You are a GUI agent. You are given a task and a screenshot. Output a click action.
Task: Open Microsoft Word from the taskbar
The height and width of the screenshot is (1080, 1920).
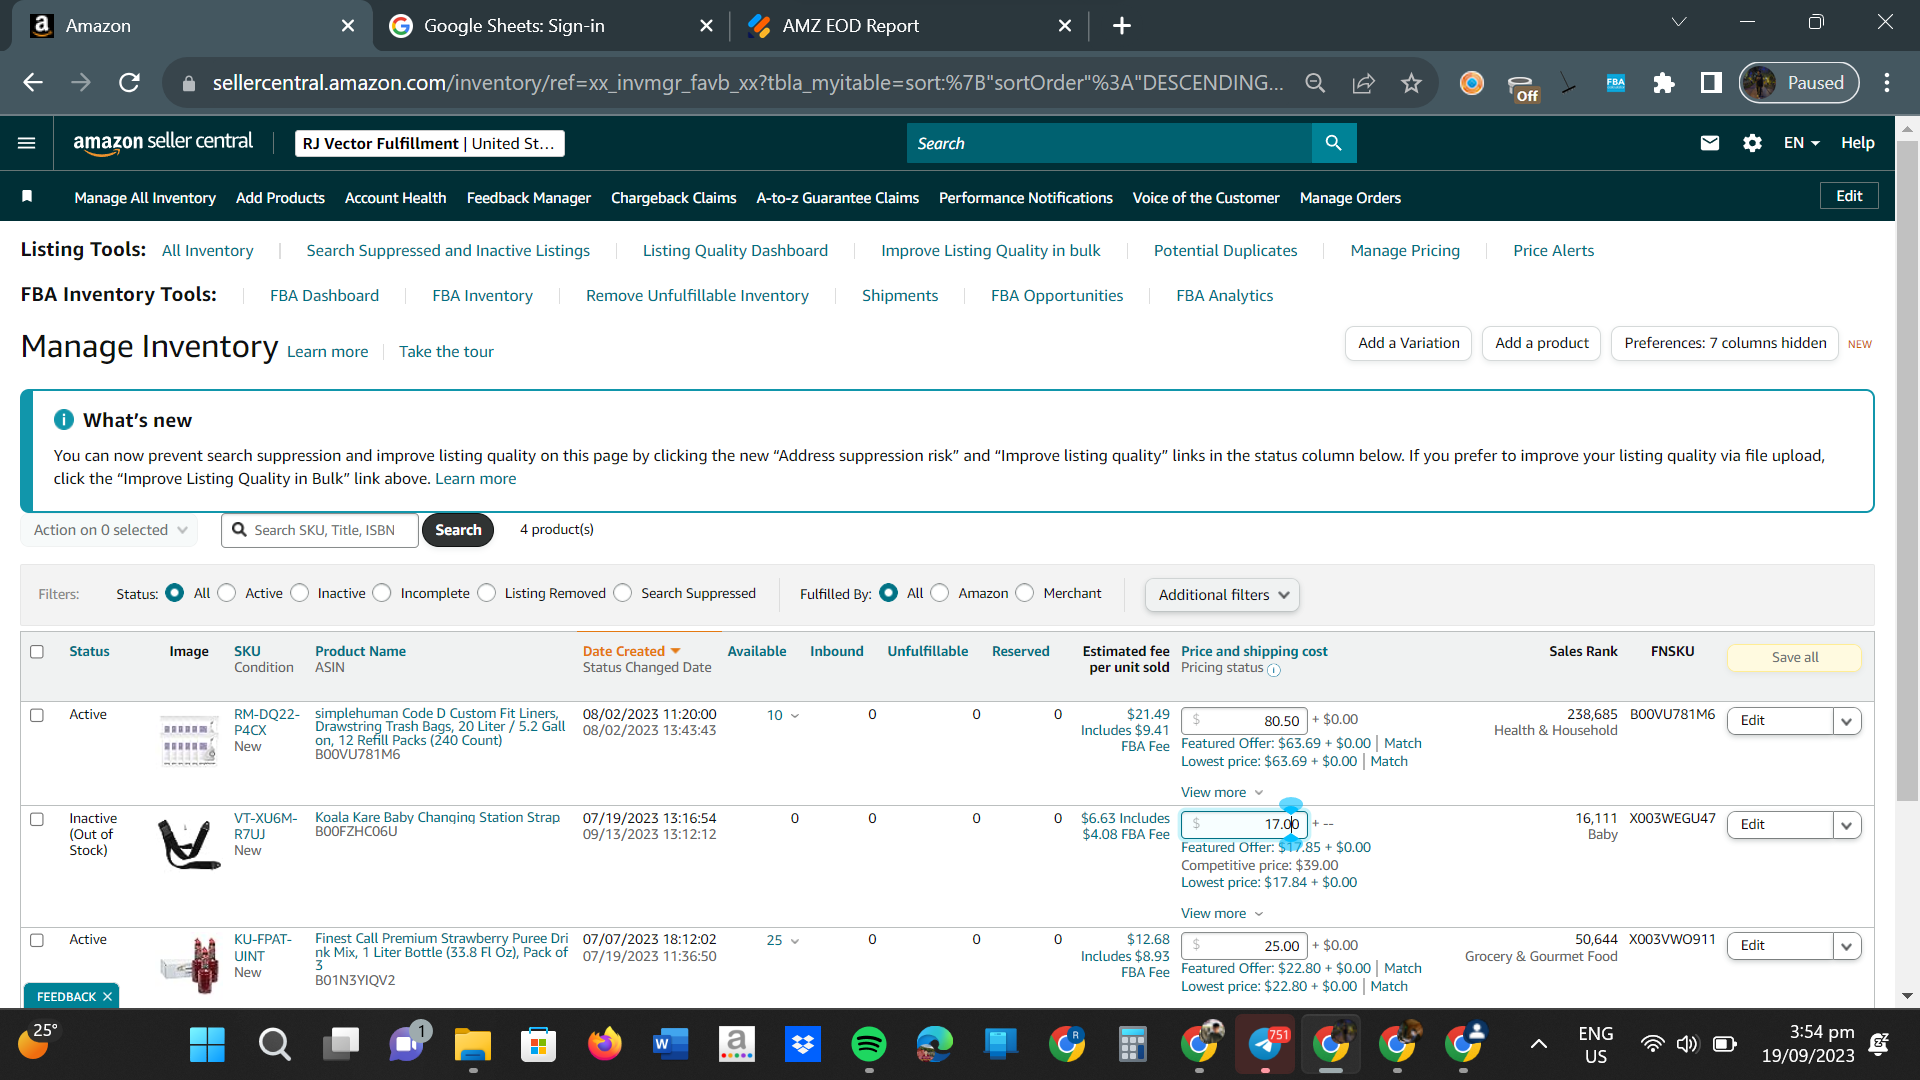(x=670, y=1045)
